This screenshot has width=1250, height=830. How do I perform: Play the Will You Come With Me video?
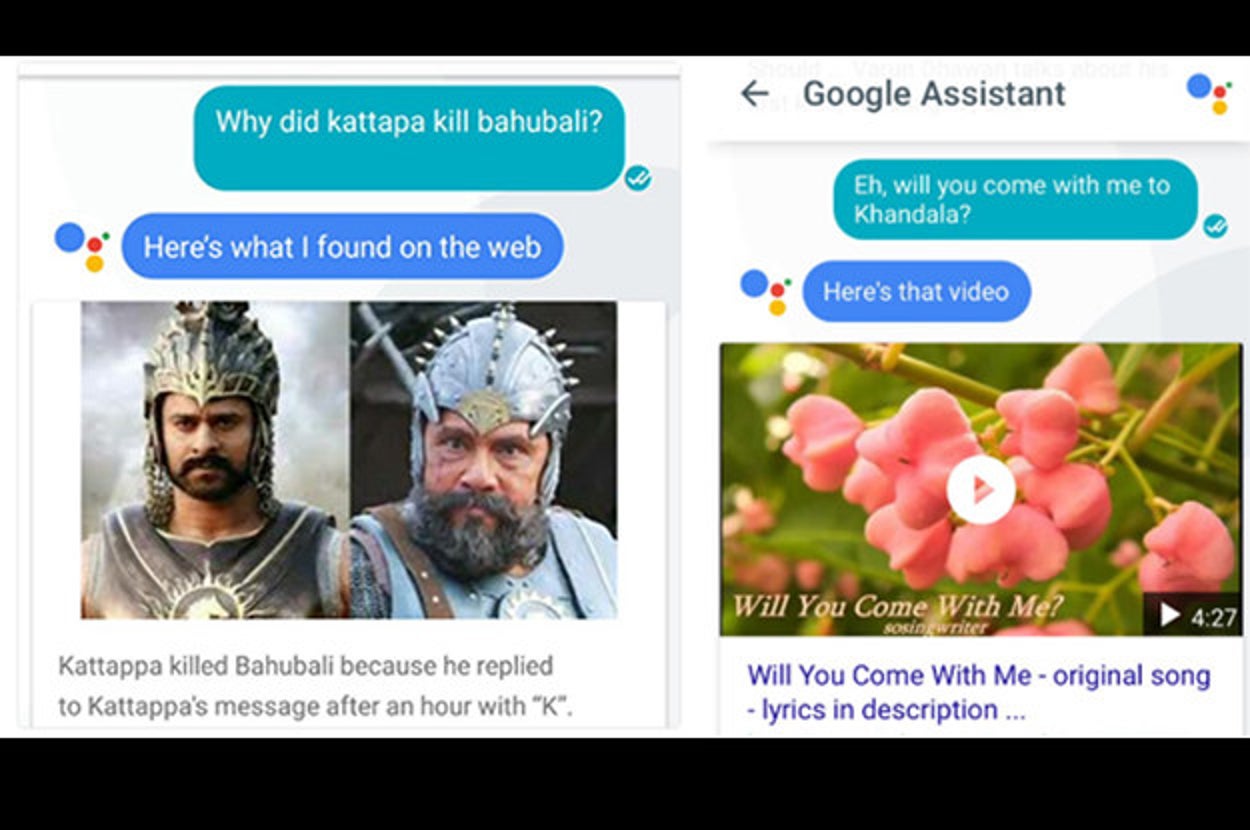(981, 489)
